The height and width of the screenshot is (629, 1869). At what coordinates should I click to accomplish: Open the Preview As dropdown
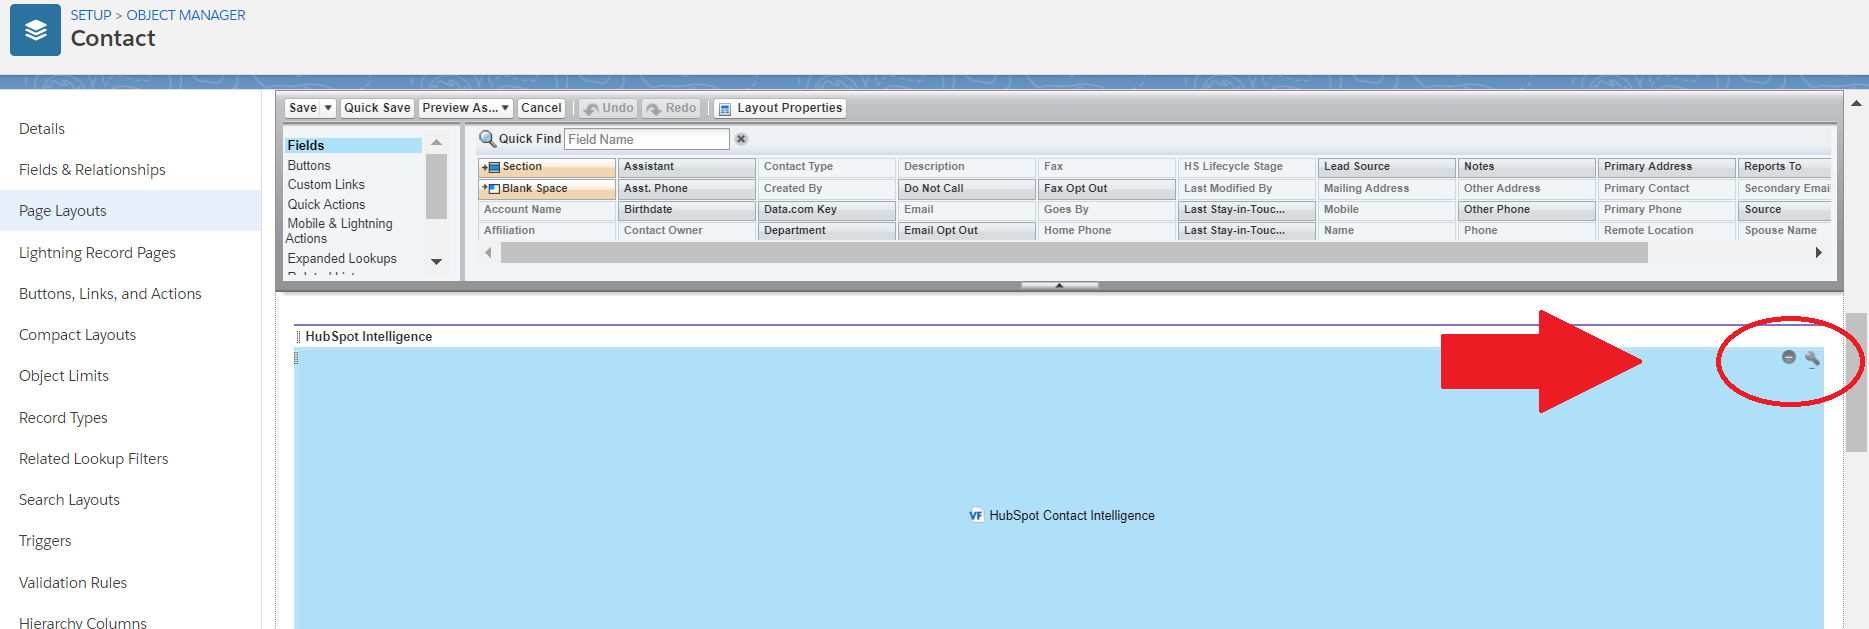(466, 108)
